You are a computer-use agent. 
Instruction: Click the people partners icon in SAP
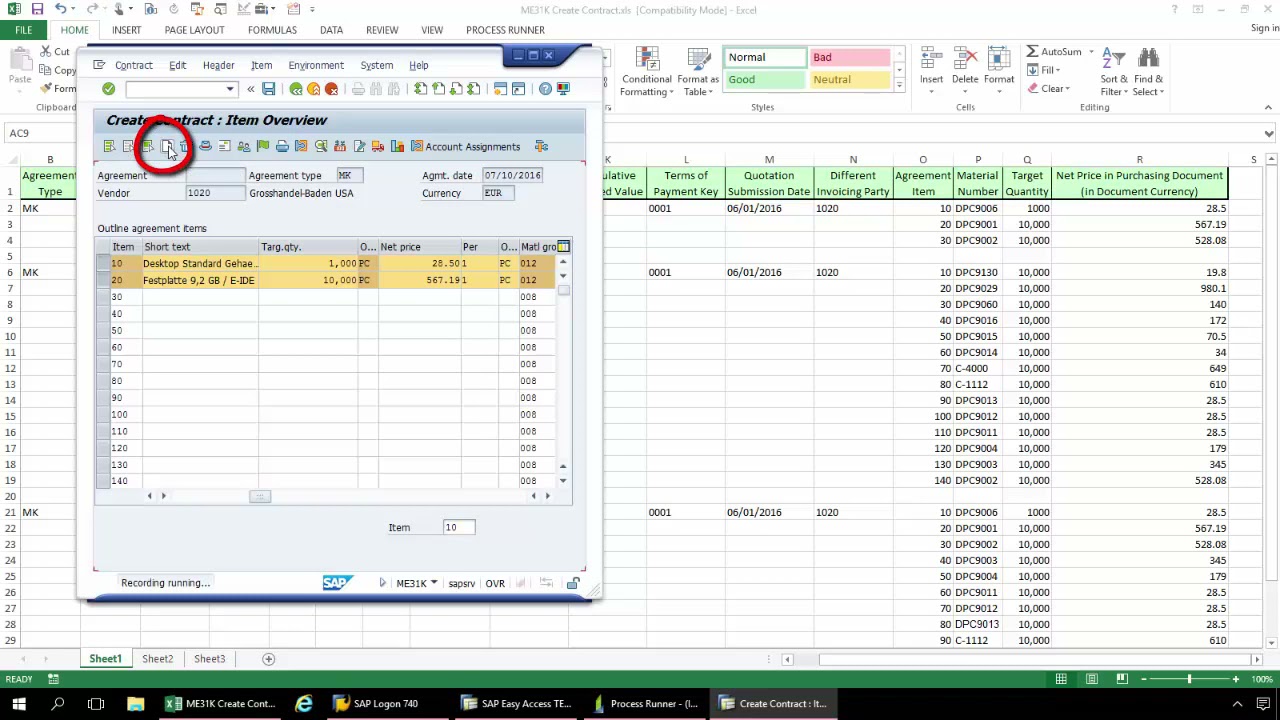[x=244, y=147]
